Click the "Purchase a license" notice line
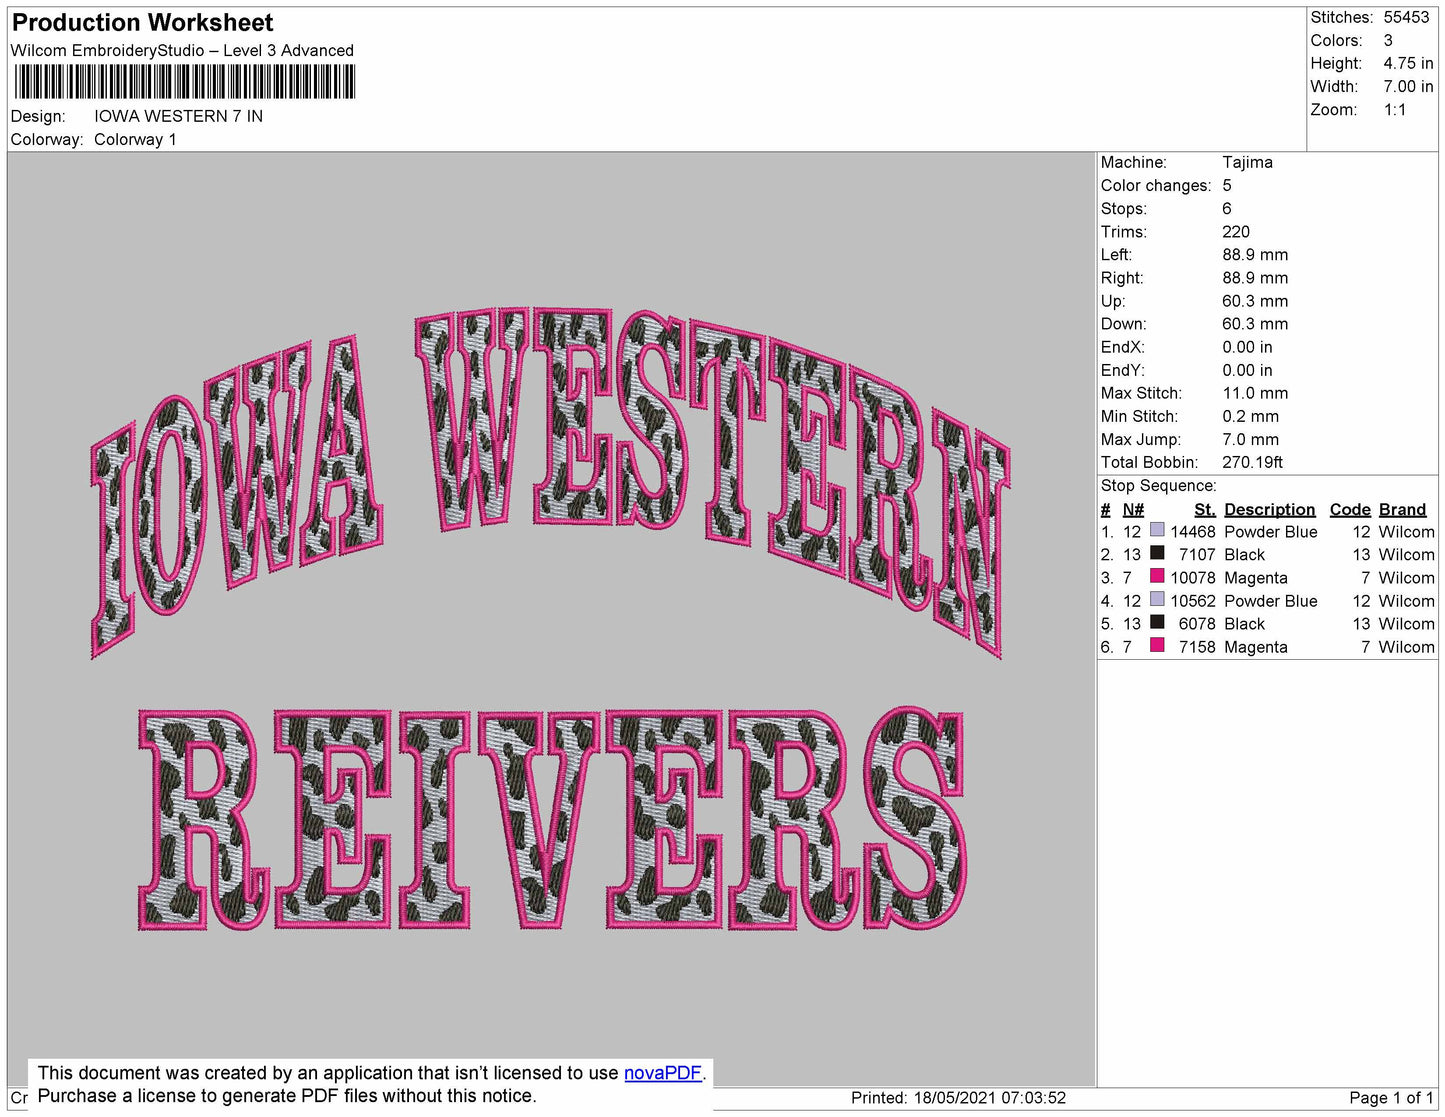The height and width of the screenshot is (1117, 1445). tap(287, 1096)
